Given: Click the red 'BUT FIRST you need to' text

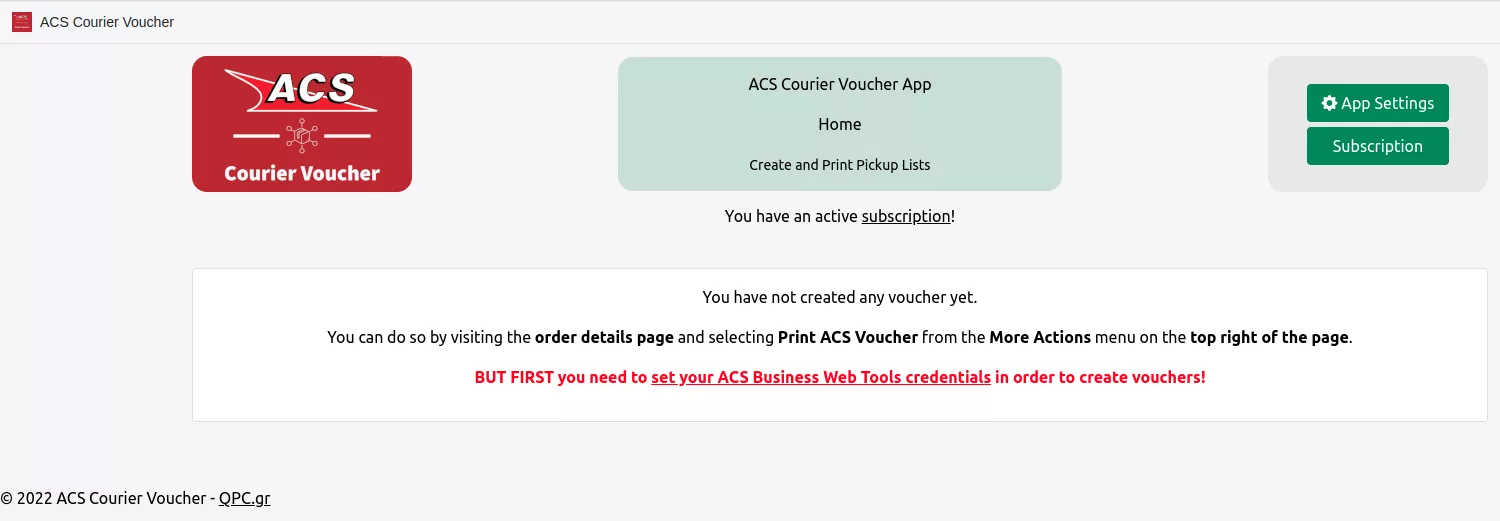Looking at the screenshot, I should 561,378.
